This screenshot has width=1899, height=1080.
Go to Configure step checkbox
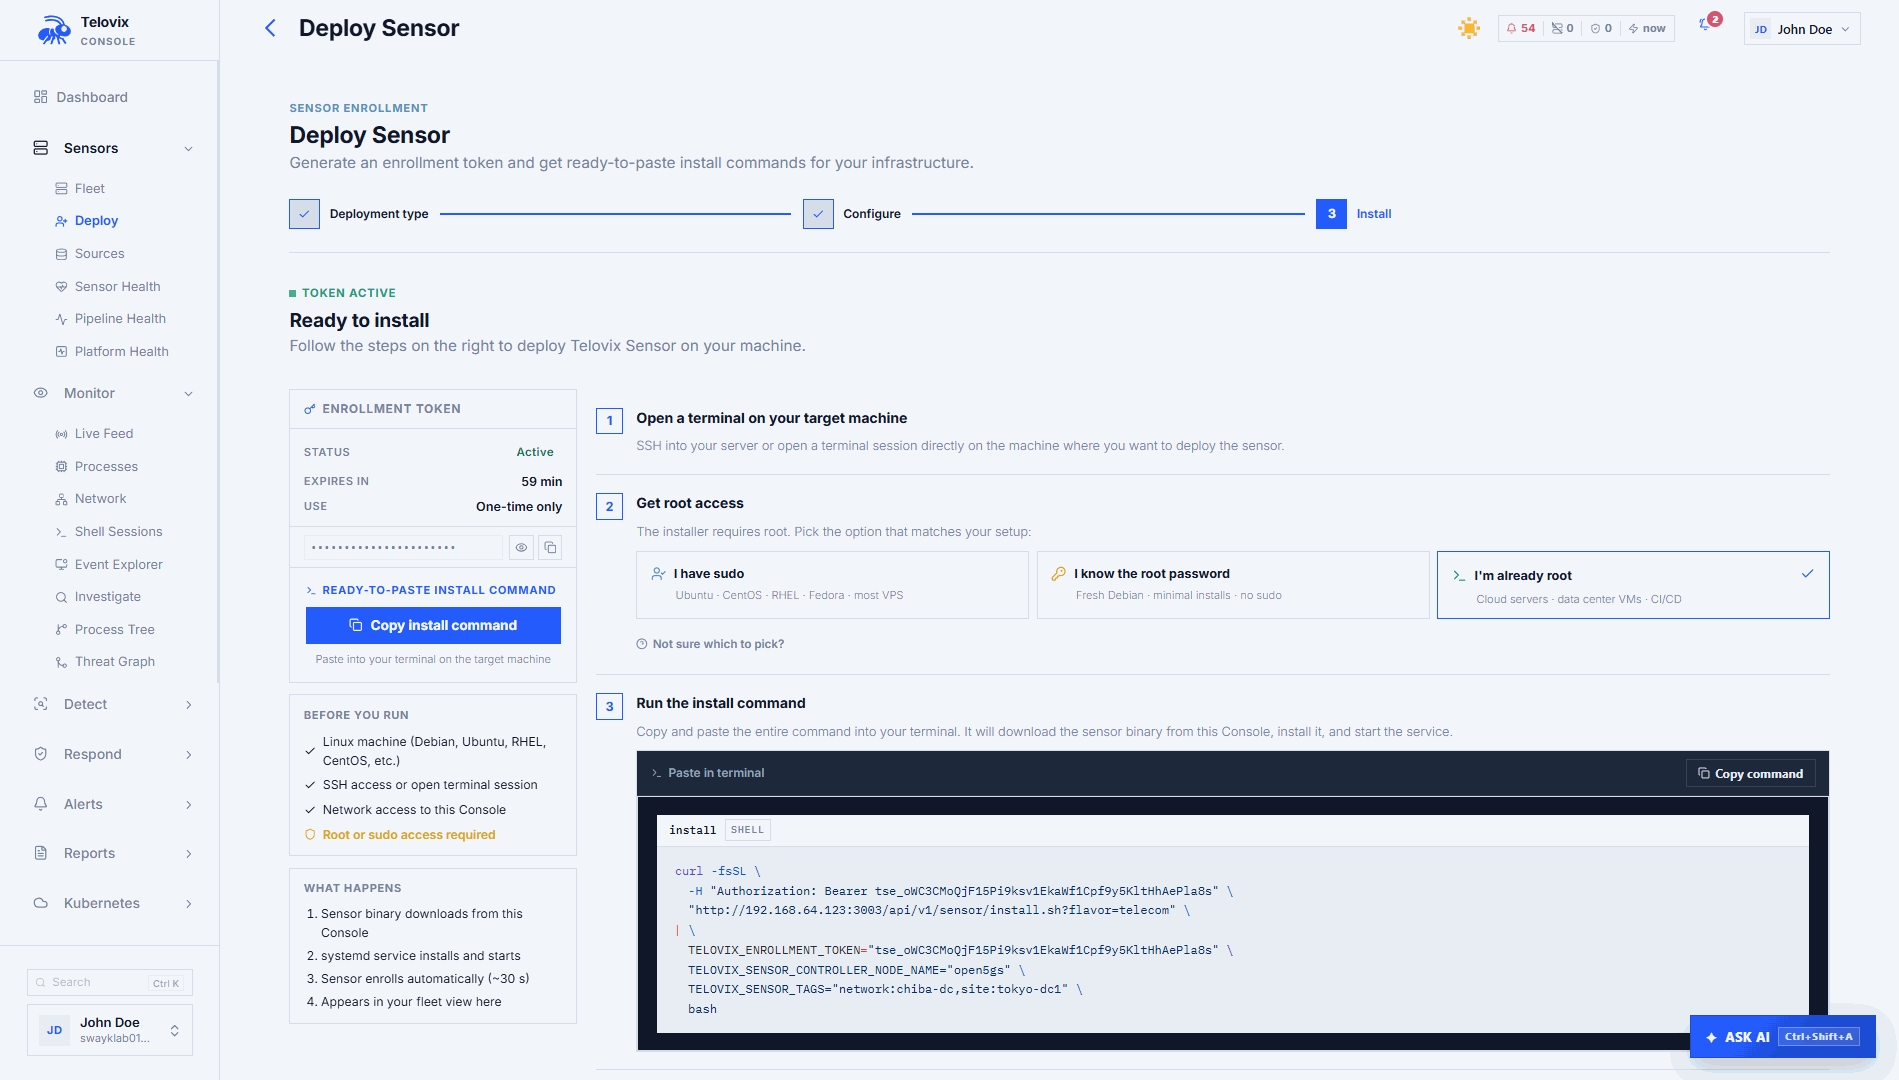(x=818, y=214)
